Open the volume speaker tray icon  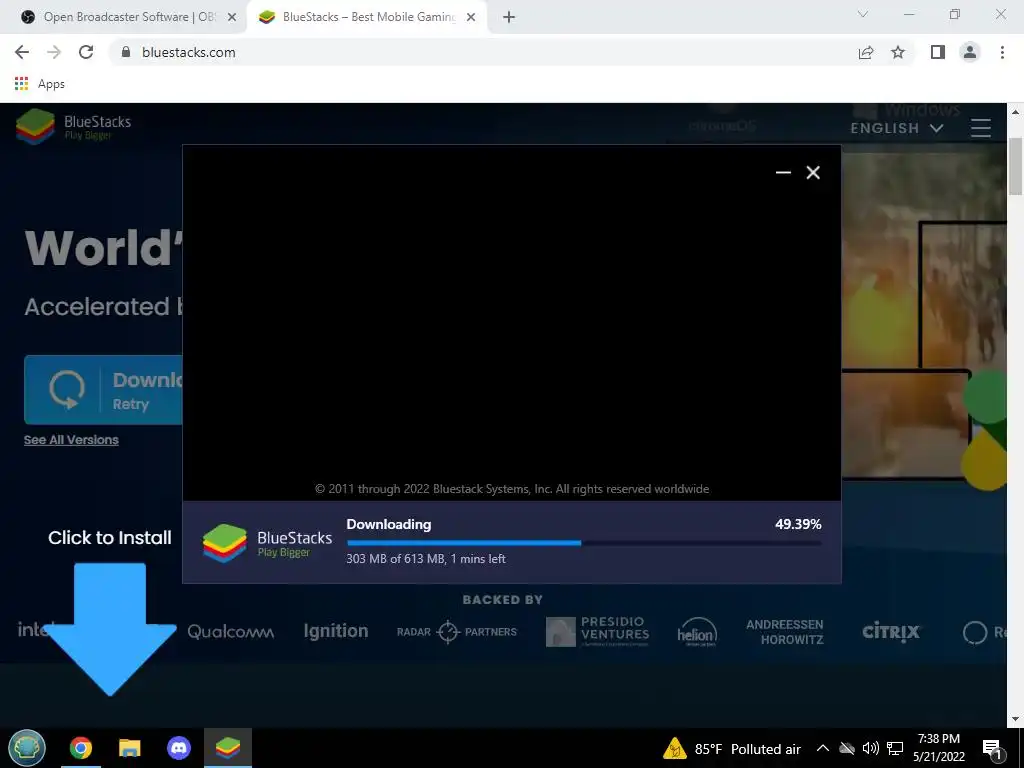[x=871, y=748]
